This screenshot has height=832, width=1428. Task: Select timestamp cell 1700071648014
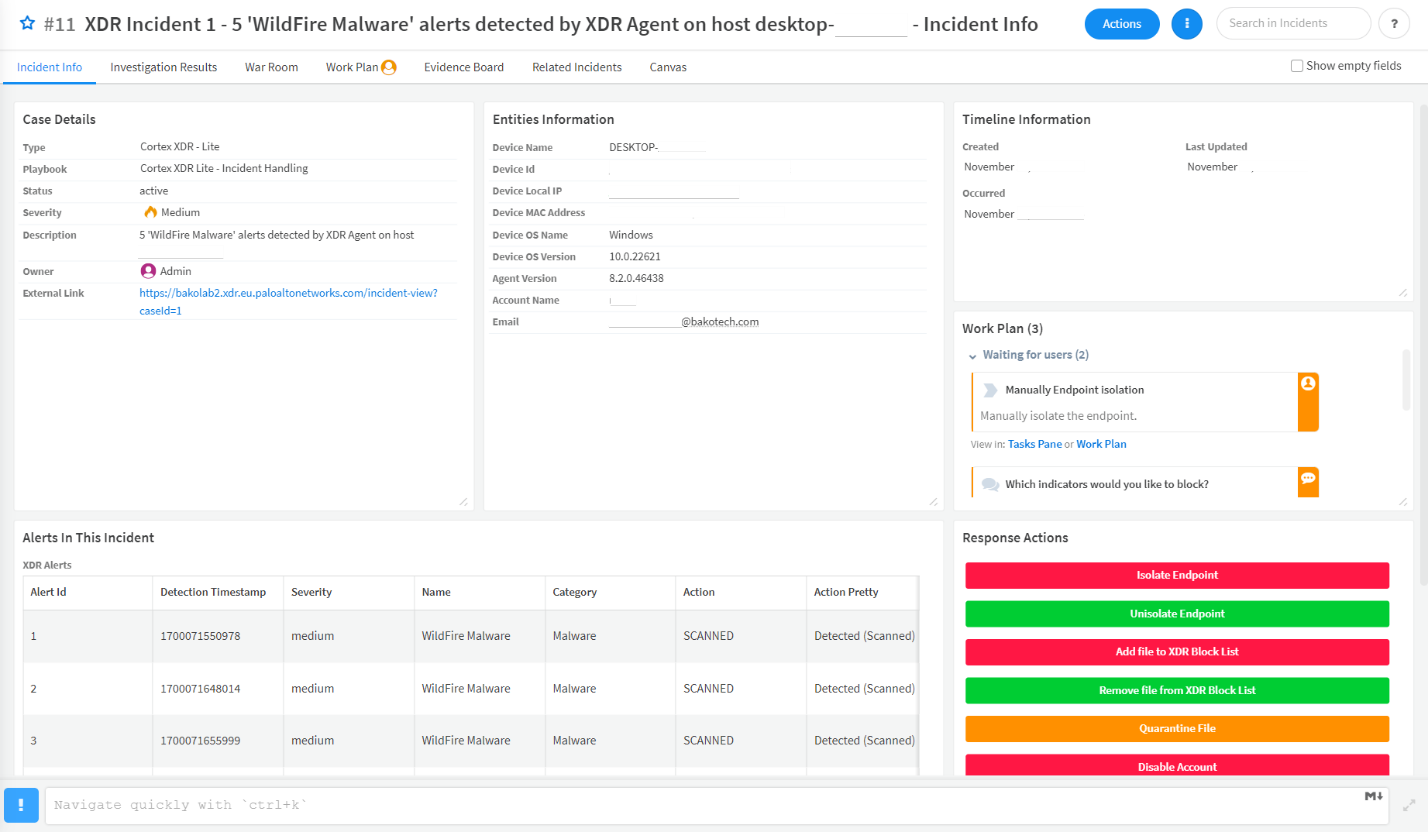click(x=200, y=688)
